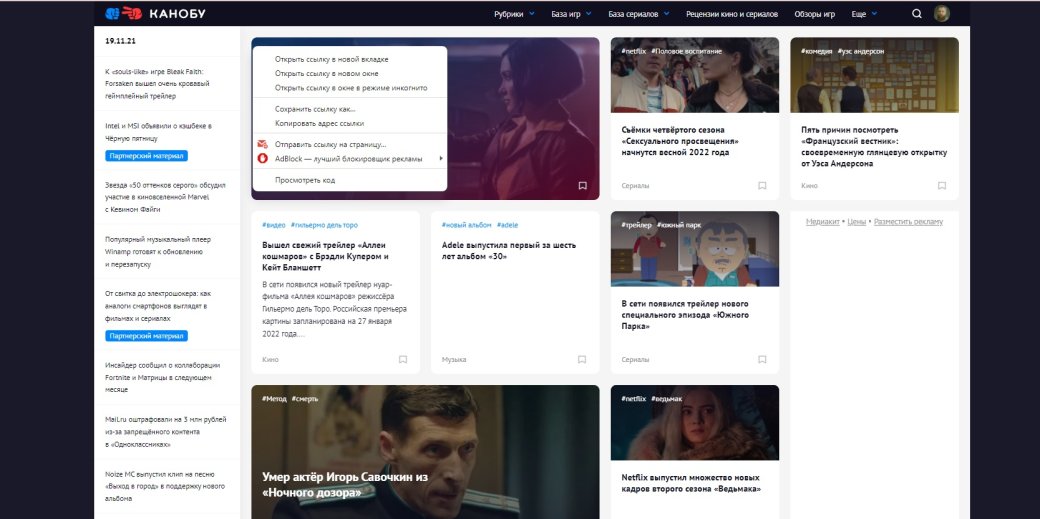Click Партнерский материал badge under Intel news
The image size is (1040, 519).
[x=146, y=156]
